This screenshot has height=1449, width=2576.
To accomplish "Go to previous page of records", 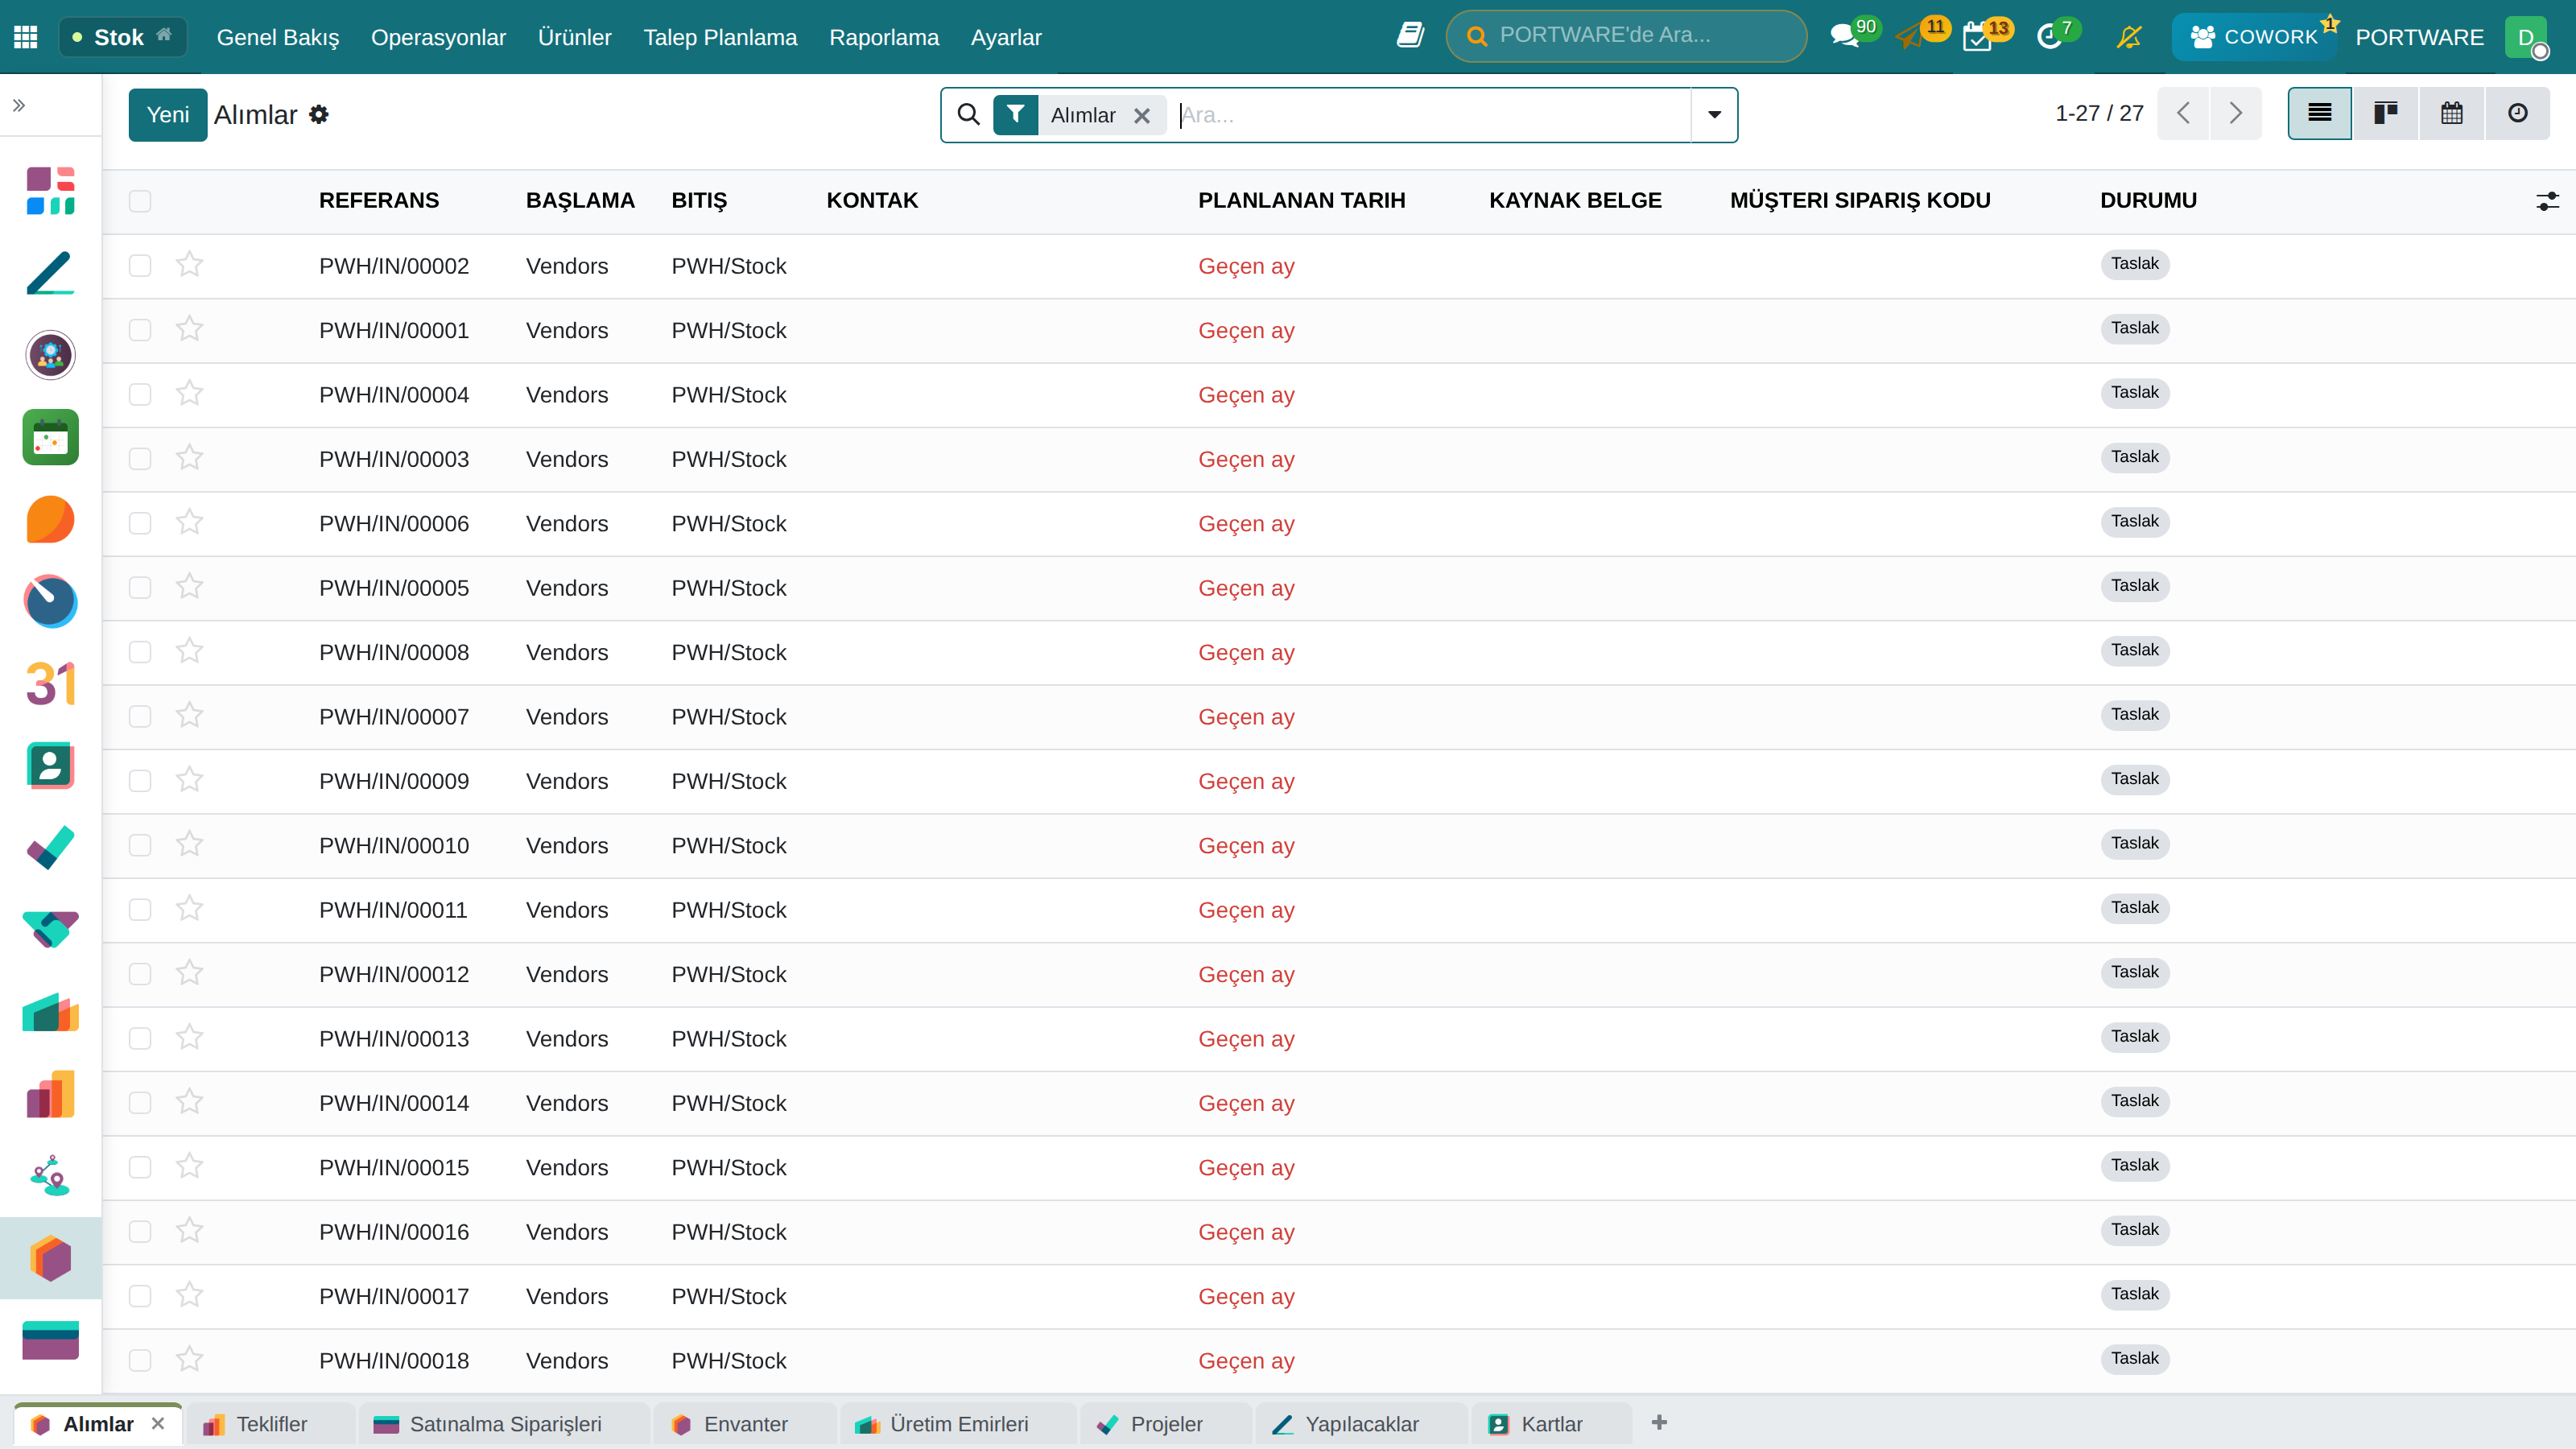I will point(2183,113).
